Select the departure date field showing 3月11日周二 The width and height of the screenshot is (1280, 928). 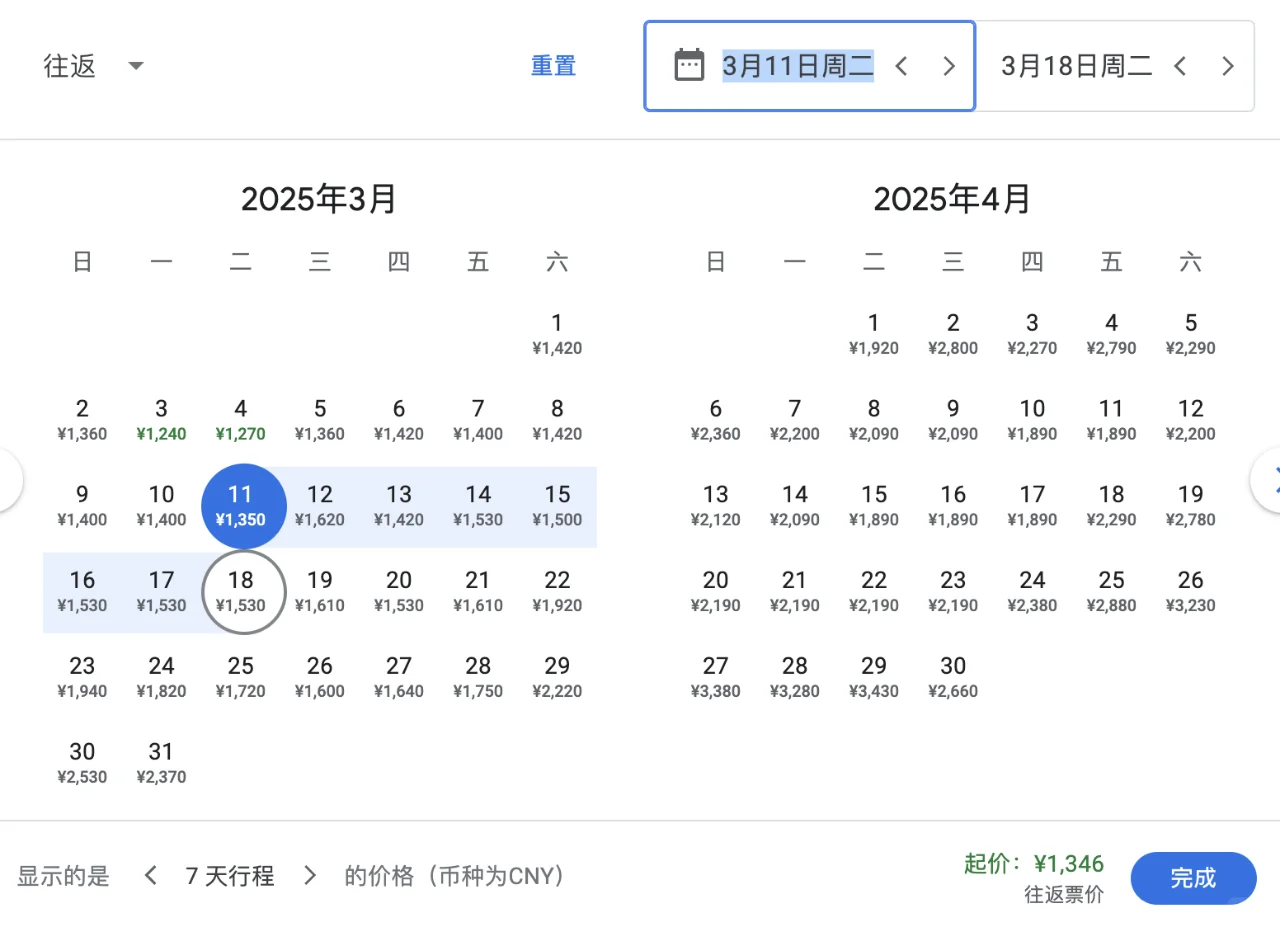point(797,65)
